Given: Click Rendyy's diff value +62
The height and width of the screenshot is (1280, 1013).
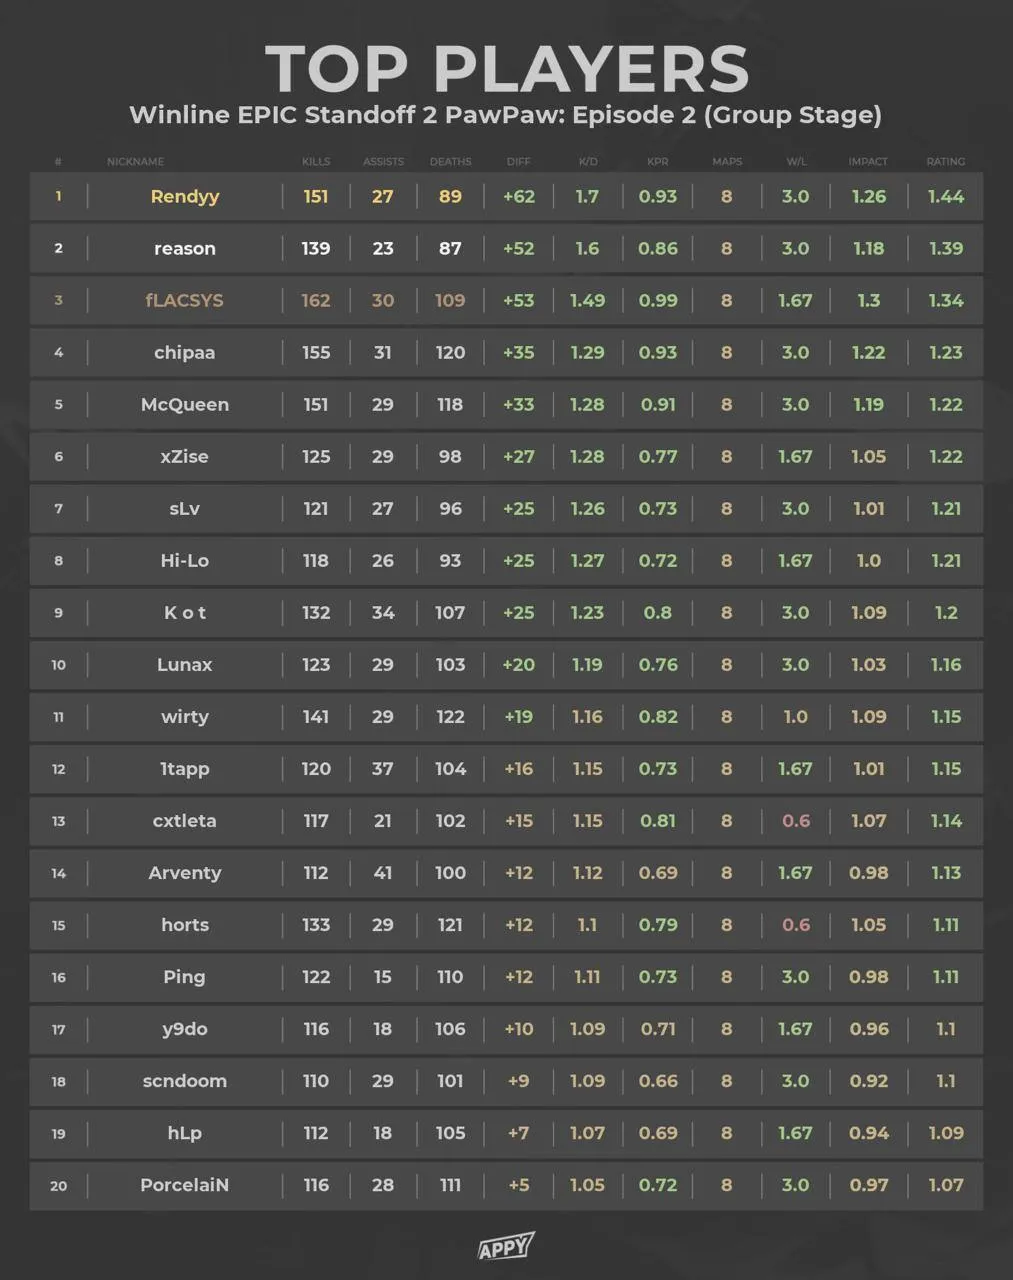Looking at the screenshot, I should (x=519, y=197).
